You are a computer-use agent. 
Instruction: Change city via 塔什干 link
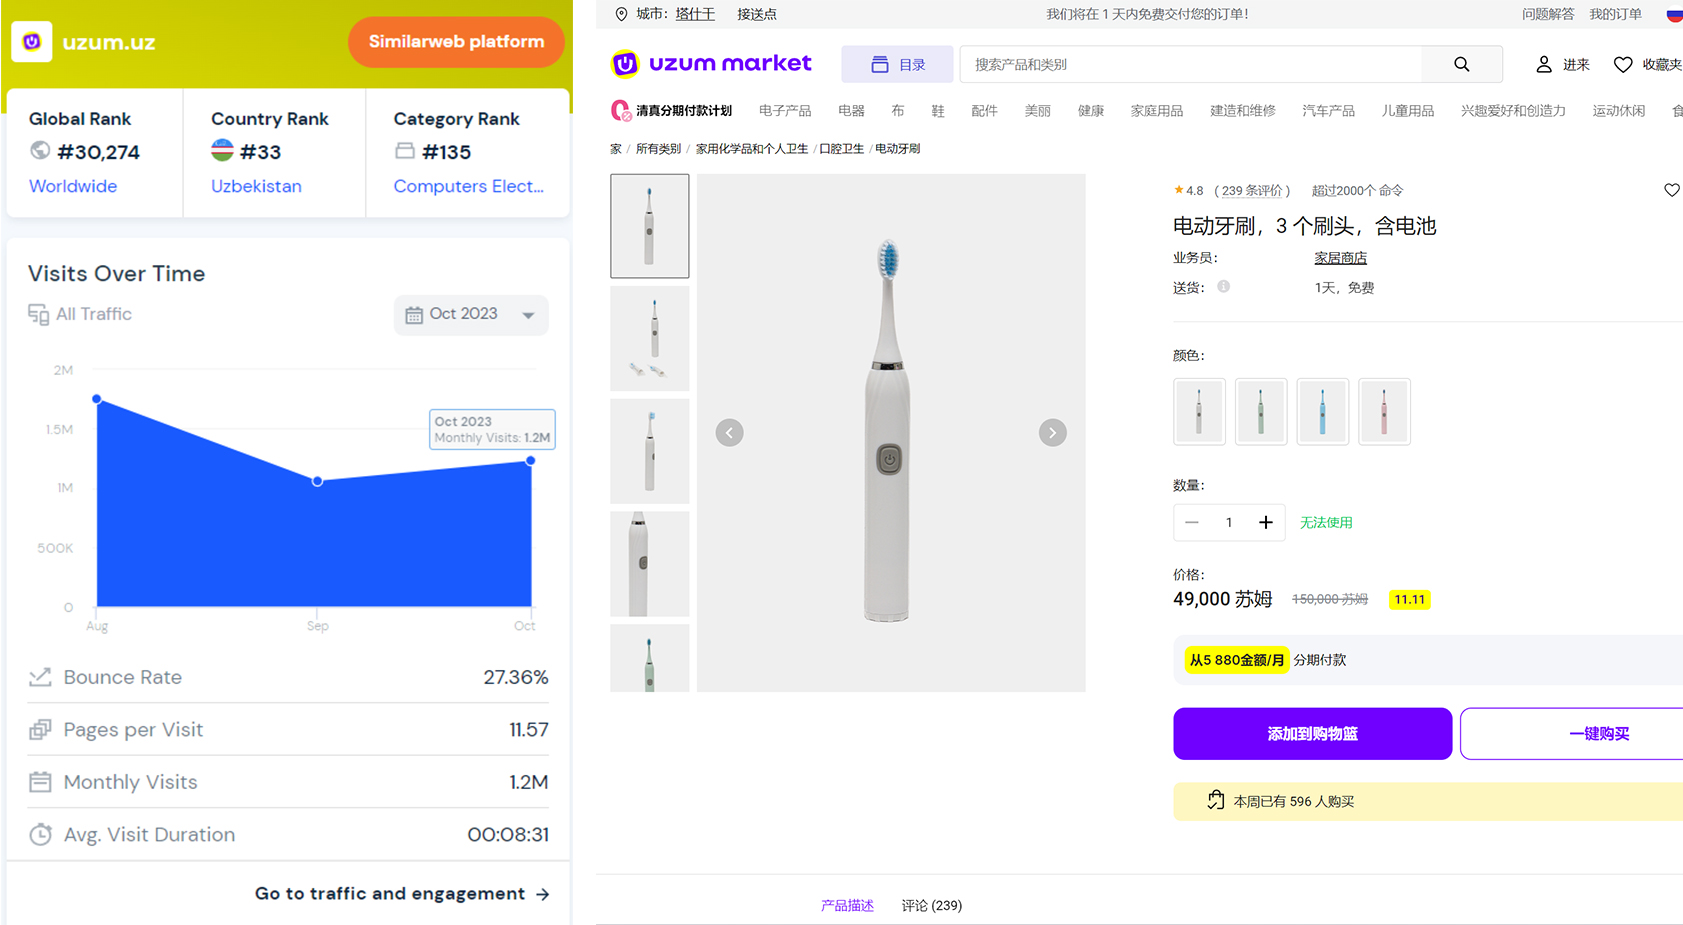[x=695, y=14]
